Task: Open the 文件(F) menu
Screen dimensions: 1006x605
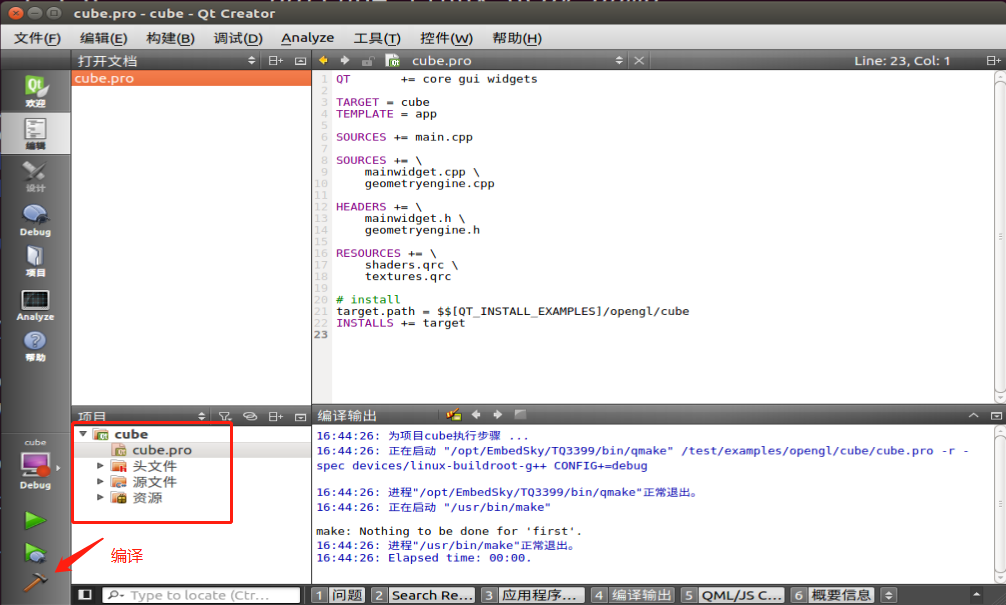Action: [37, 38]
